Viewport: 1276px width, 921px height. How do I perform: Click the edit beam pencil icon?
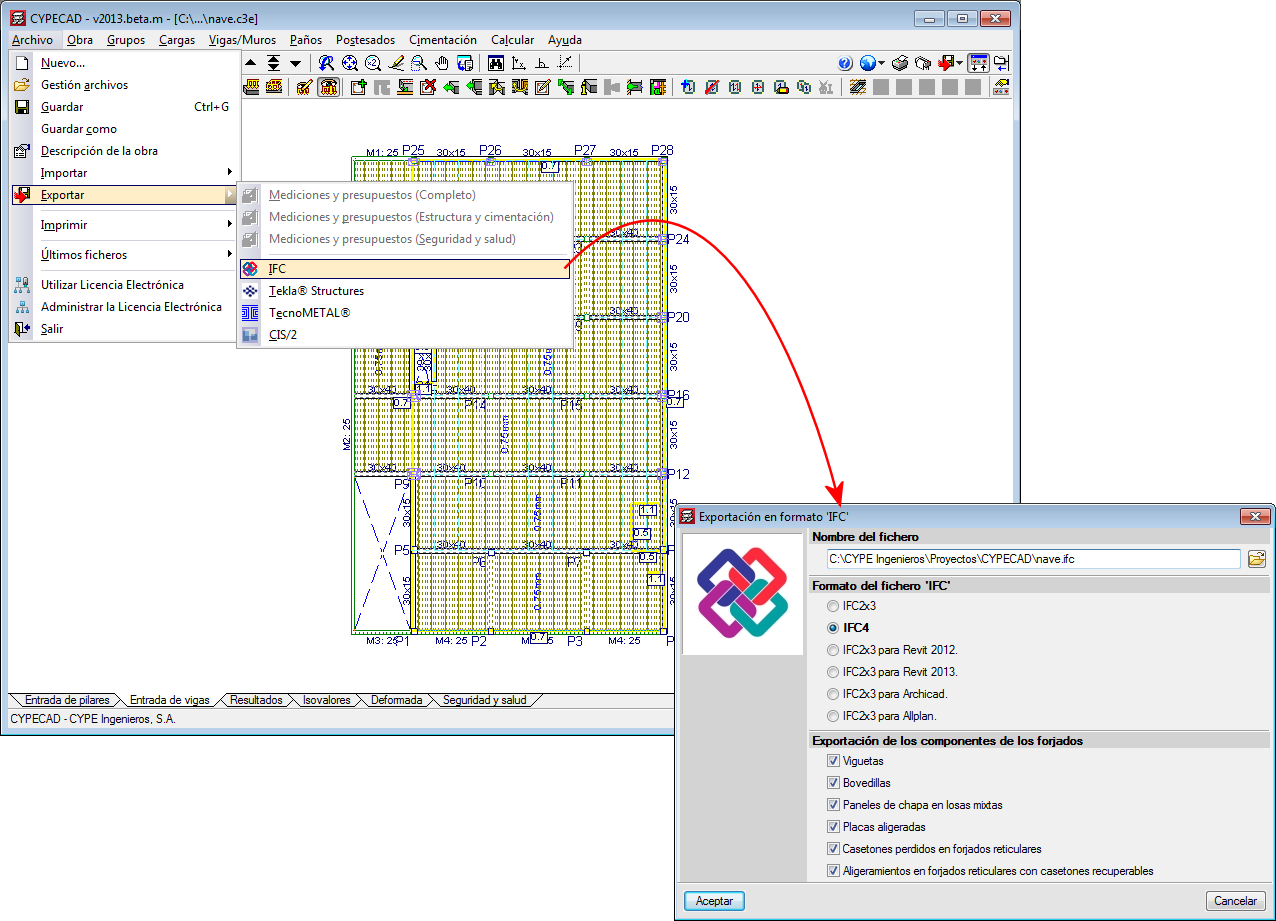pyautogui.click(x=542, y=87)
